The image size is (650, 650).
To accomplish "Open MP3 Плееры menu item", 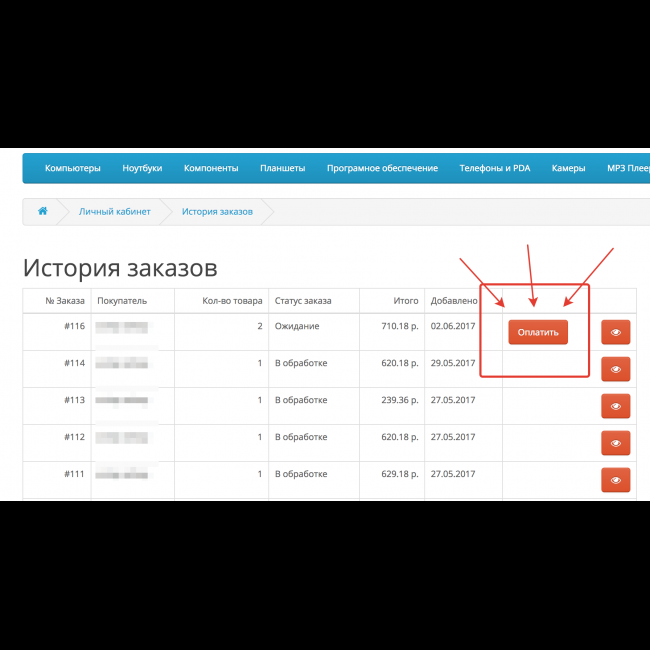I will coord(626,169).
